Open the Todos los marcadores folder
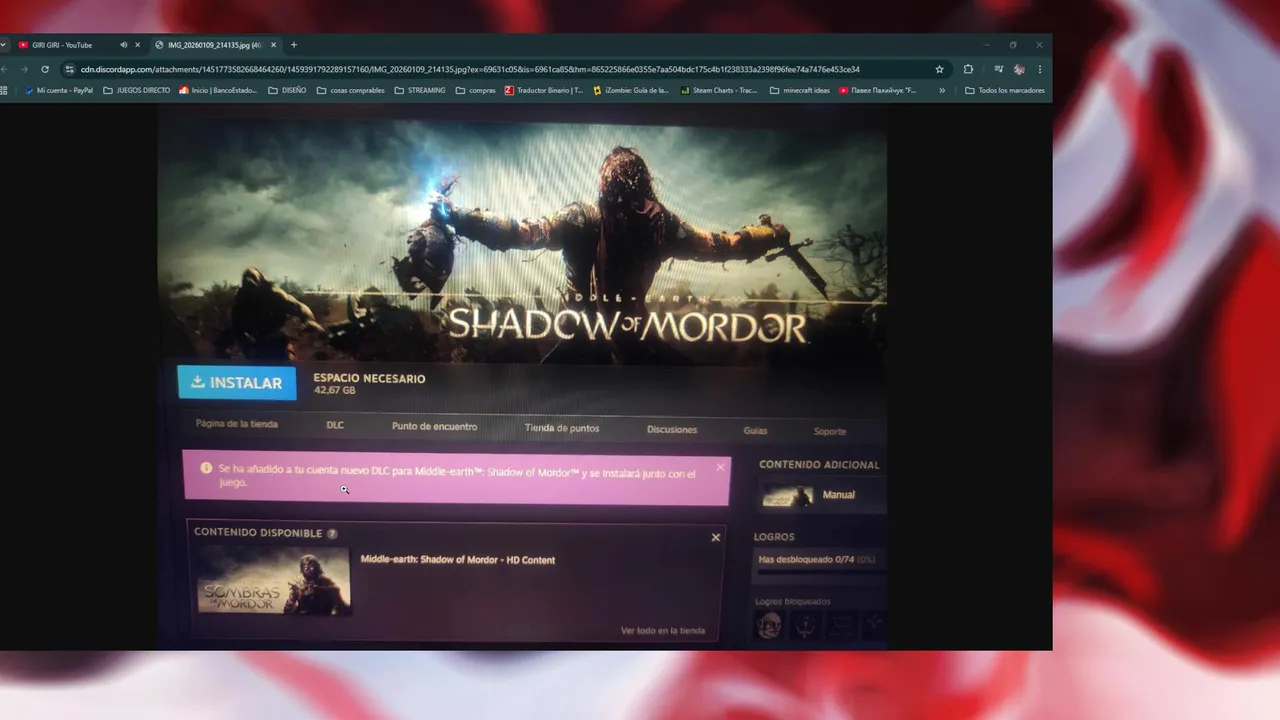The width and height of the screenshot is (1280, 720). (x=1005, y=90)
